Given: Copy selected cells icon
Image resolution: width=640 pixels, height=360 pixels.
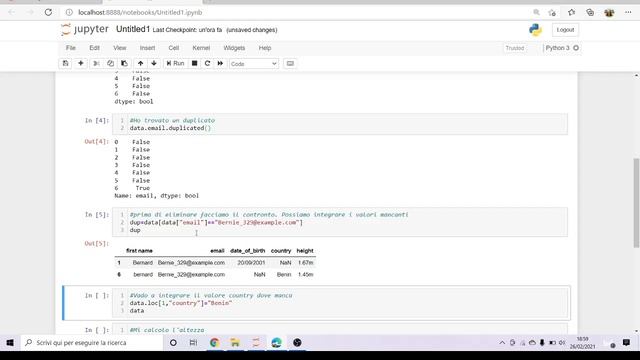Looking at the screenshot, I should [x=110, y=63].
